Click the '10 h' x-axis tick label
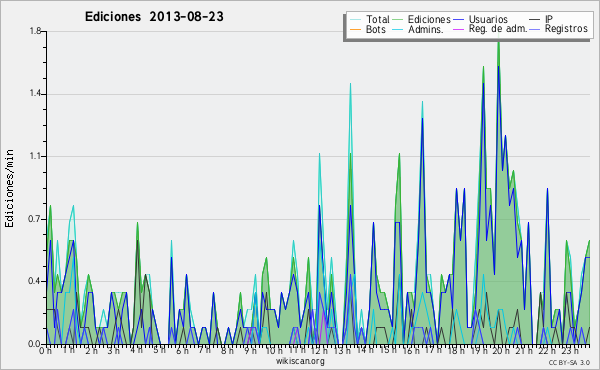 (x=274, y=350)
